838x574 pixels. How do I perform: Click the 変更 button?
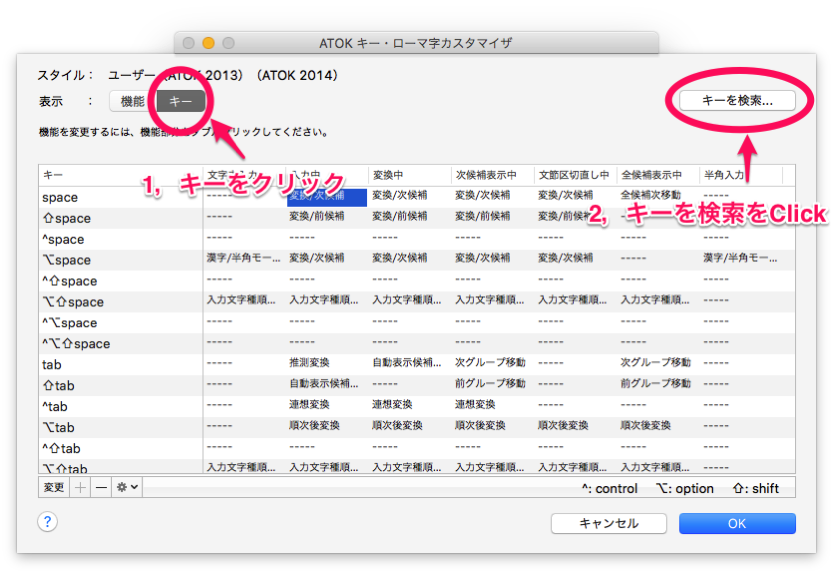point(54,487)
